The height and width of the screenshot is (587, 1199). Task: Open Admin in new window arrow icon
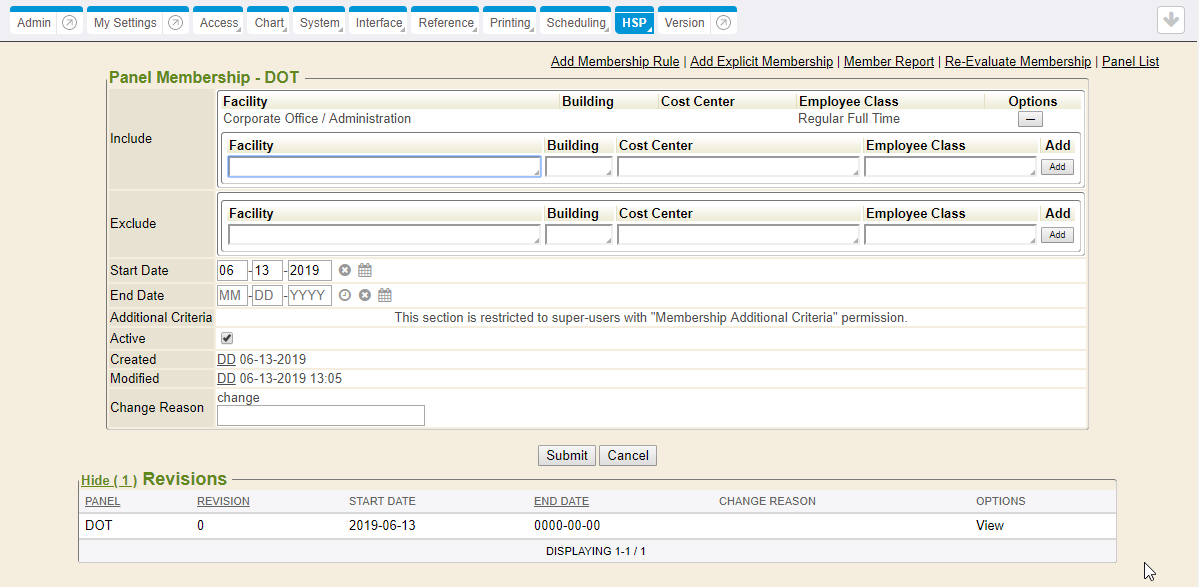coord(69,23)
